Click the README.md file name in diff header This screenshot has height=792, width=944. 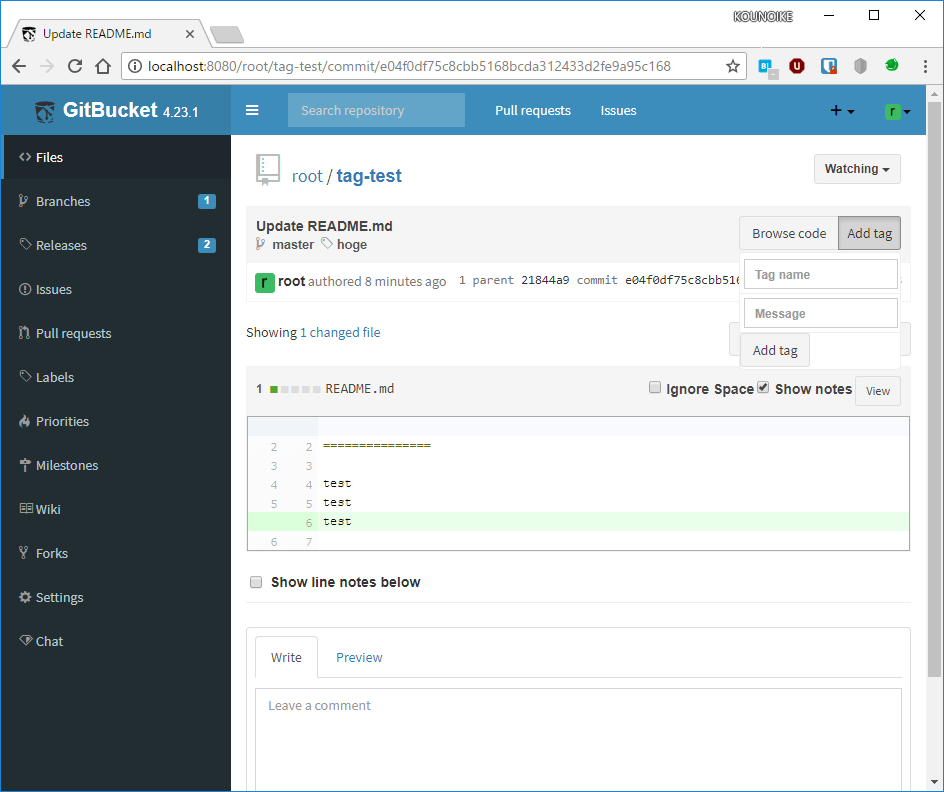tap(359, 389)
